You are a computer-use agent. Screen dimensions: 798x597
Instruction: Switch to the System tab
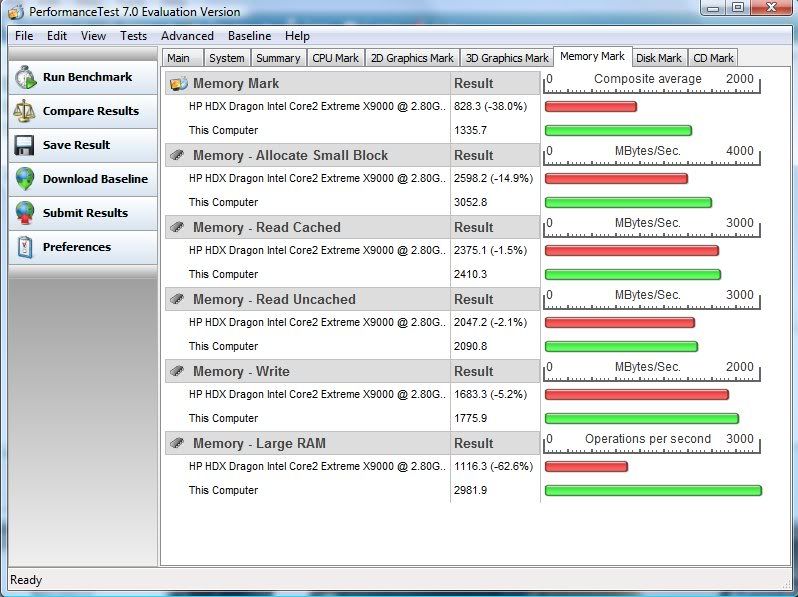pos(226,58)
